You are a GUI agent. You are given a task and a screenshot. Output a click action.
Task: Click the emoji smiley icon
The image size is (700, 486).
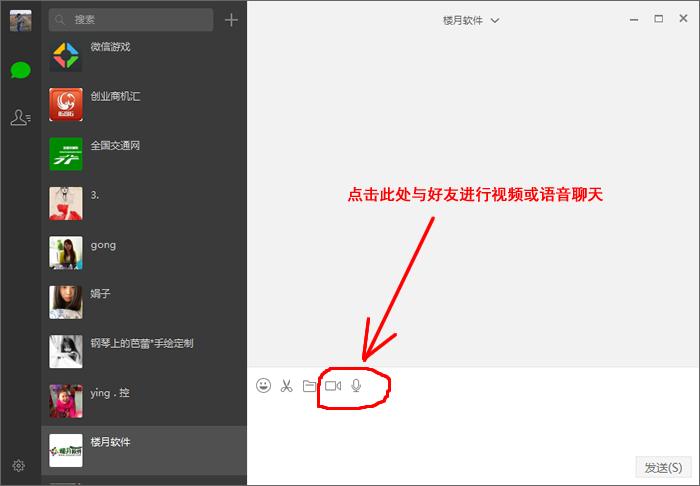pos(264,385)
